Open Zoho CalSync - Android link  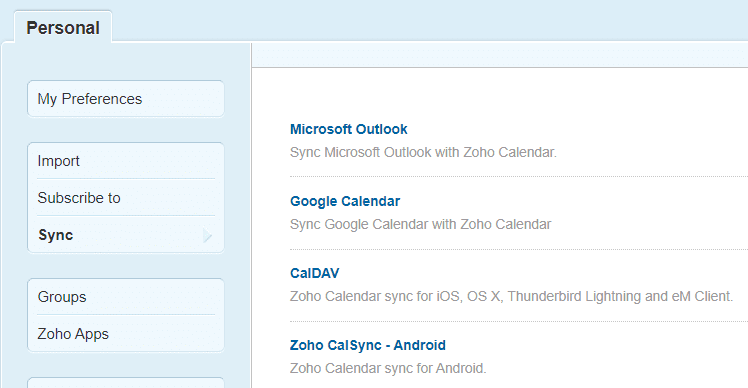368,345
